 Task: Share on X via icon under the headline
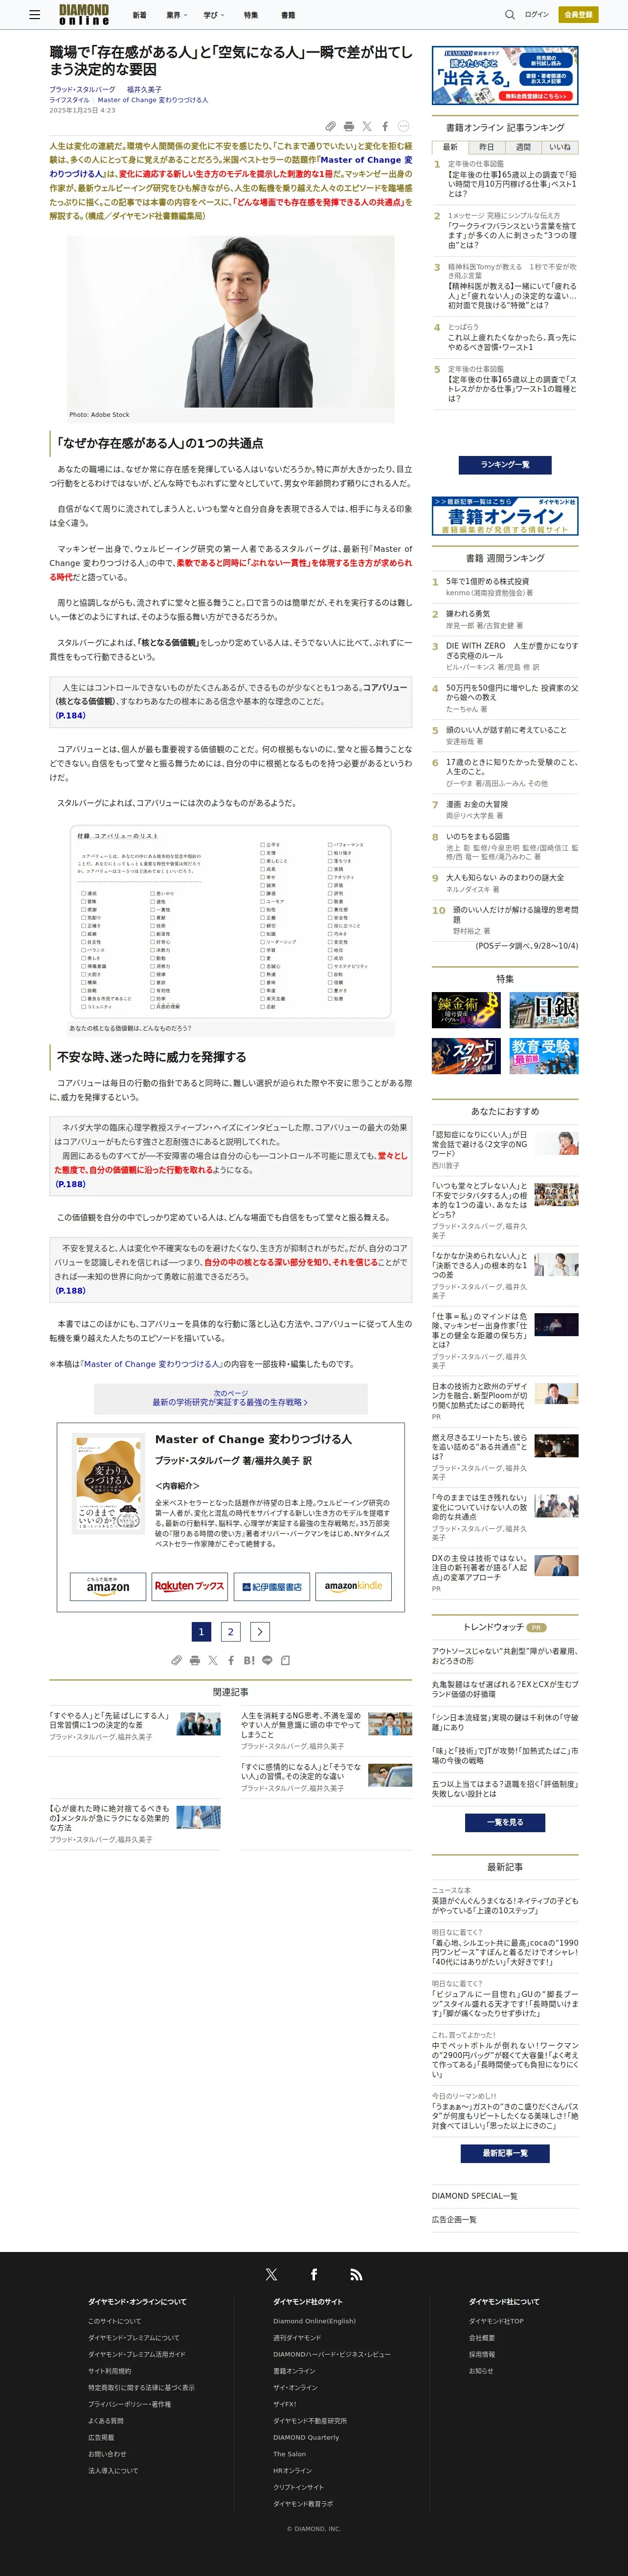[367, 126]
